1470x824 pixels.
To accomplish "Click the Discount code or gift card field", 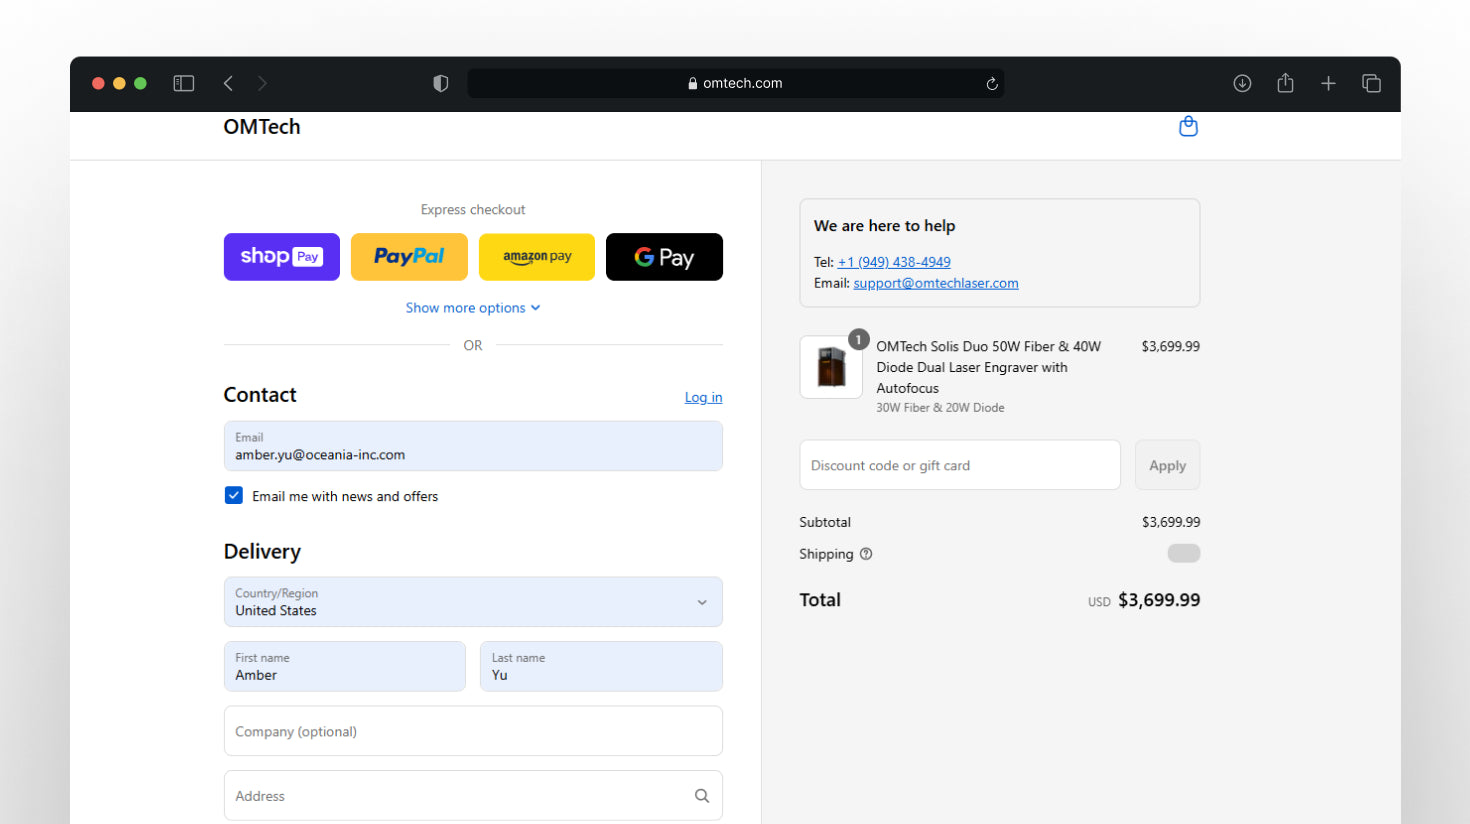I will [x=960, y=465].
